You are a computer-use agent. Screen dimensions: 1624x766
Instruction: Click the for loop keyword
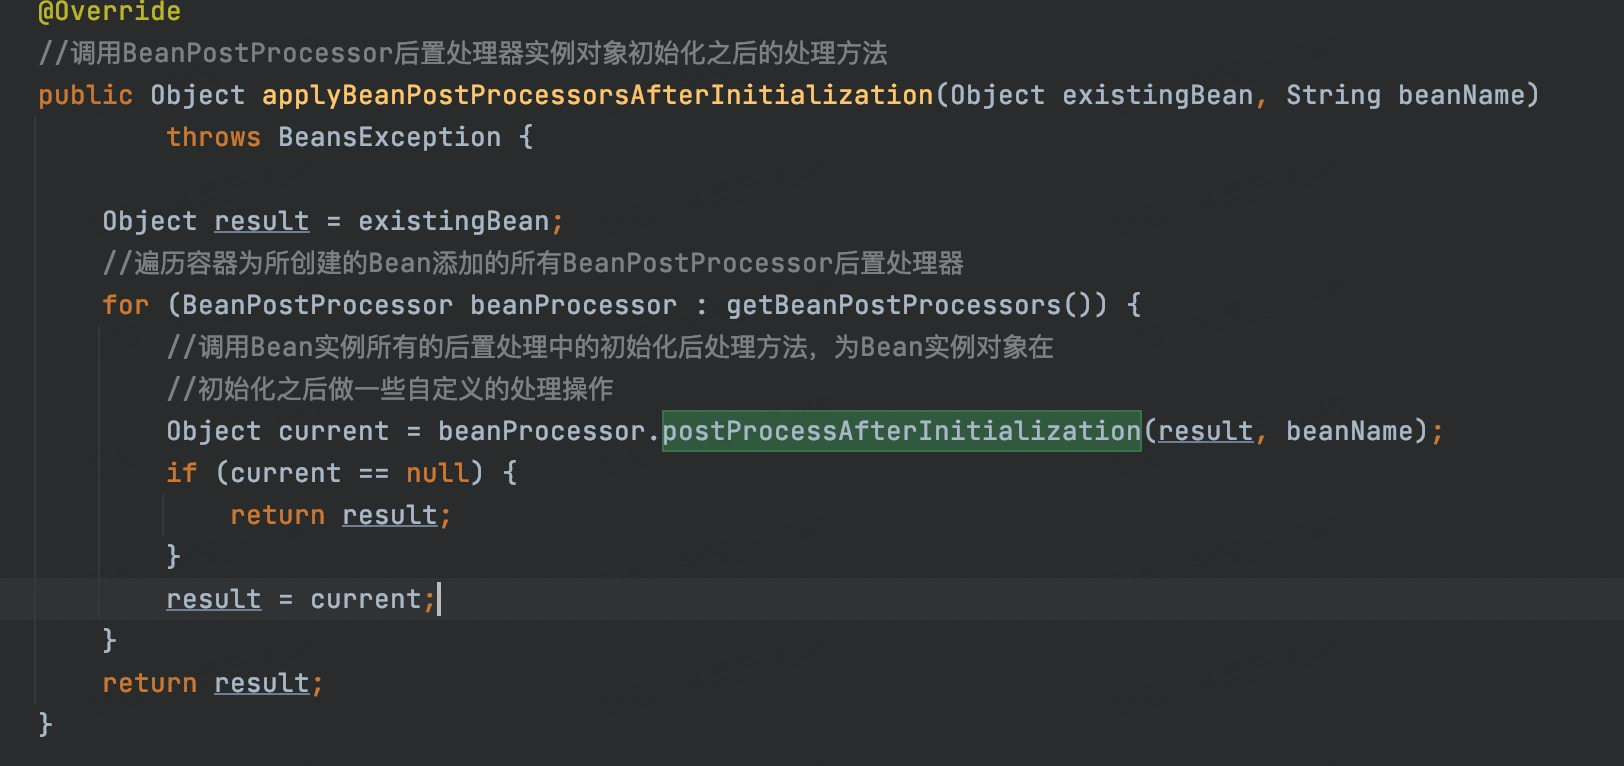[x=125, y=305]
